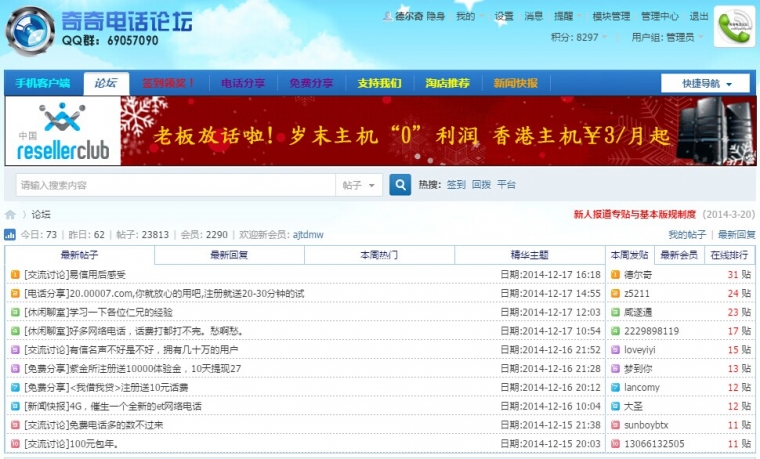Expand the 我的 user menu
Image resolution: width=760 pixels, height=459 pixels.
[469, 16]
